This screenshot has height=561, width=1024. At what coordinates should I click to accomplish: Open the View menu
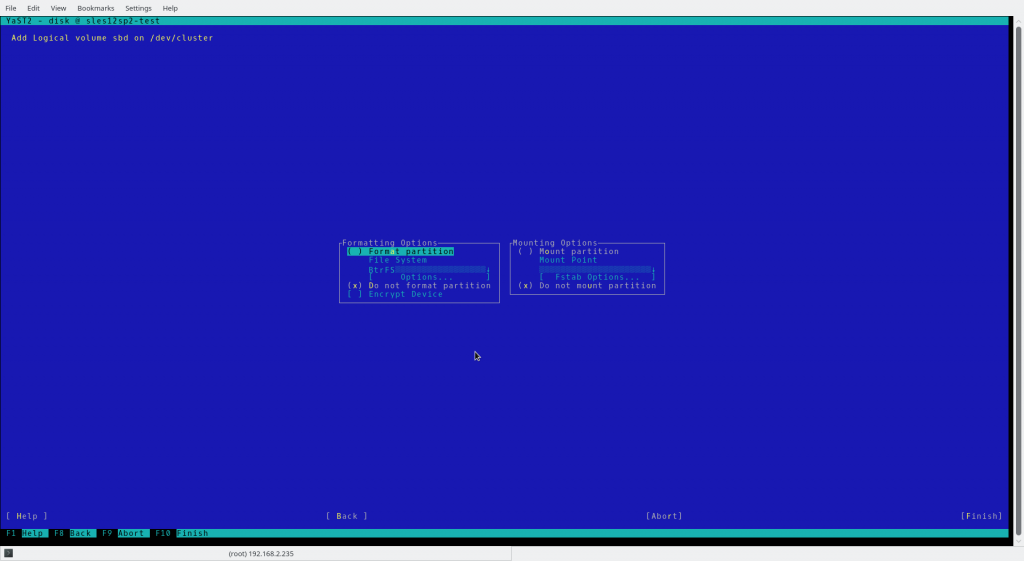[x=59, y=8]
